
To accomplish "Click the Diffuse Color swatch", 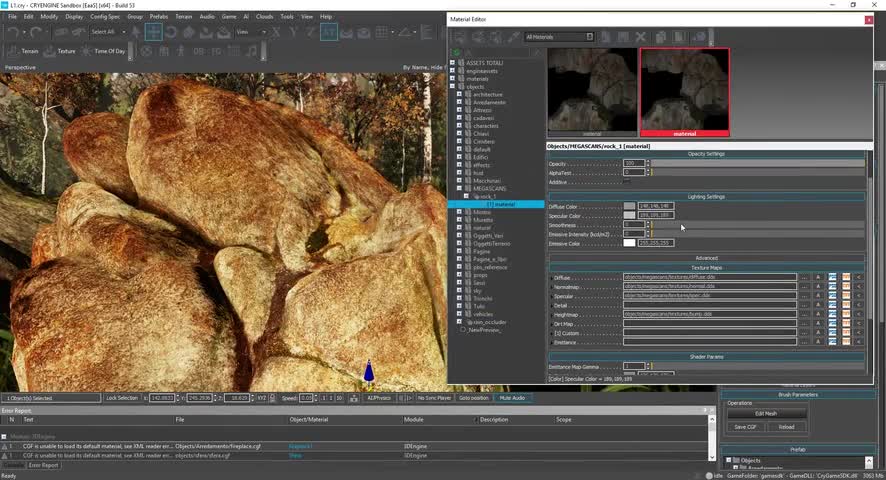I will tap(629, 206).
